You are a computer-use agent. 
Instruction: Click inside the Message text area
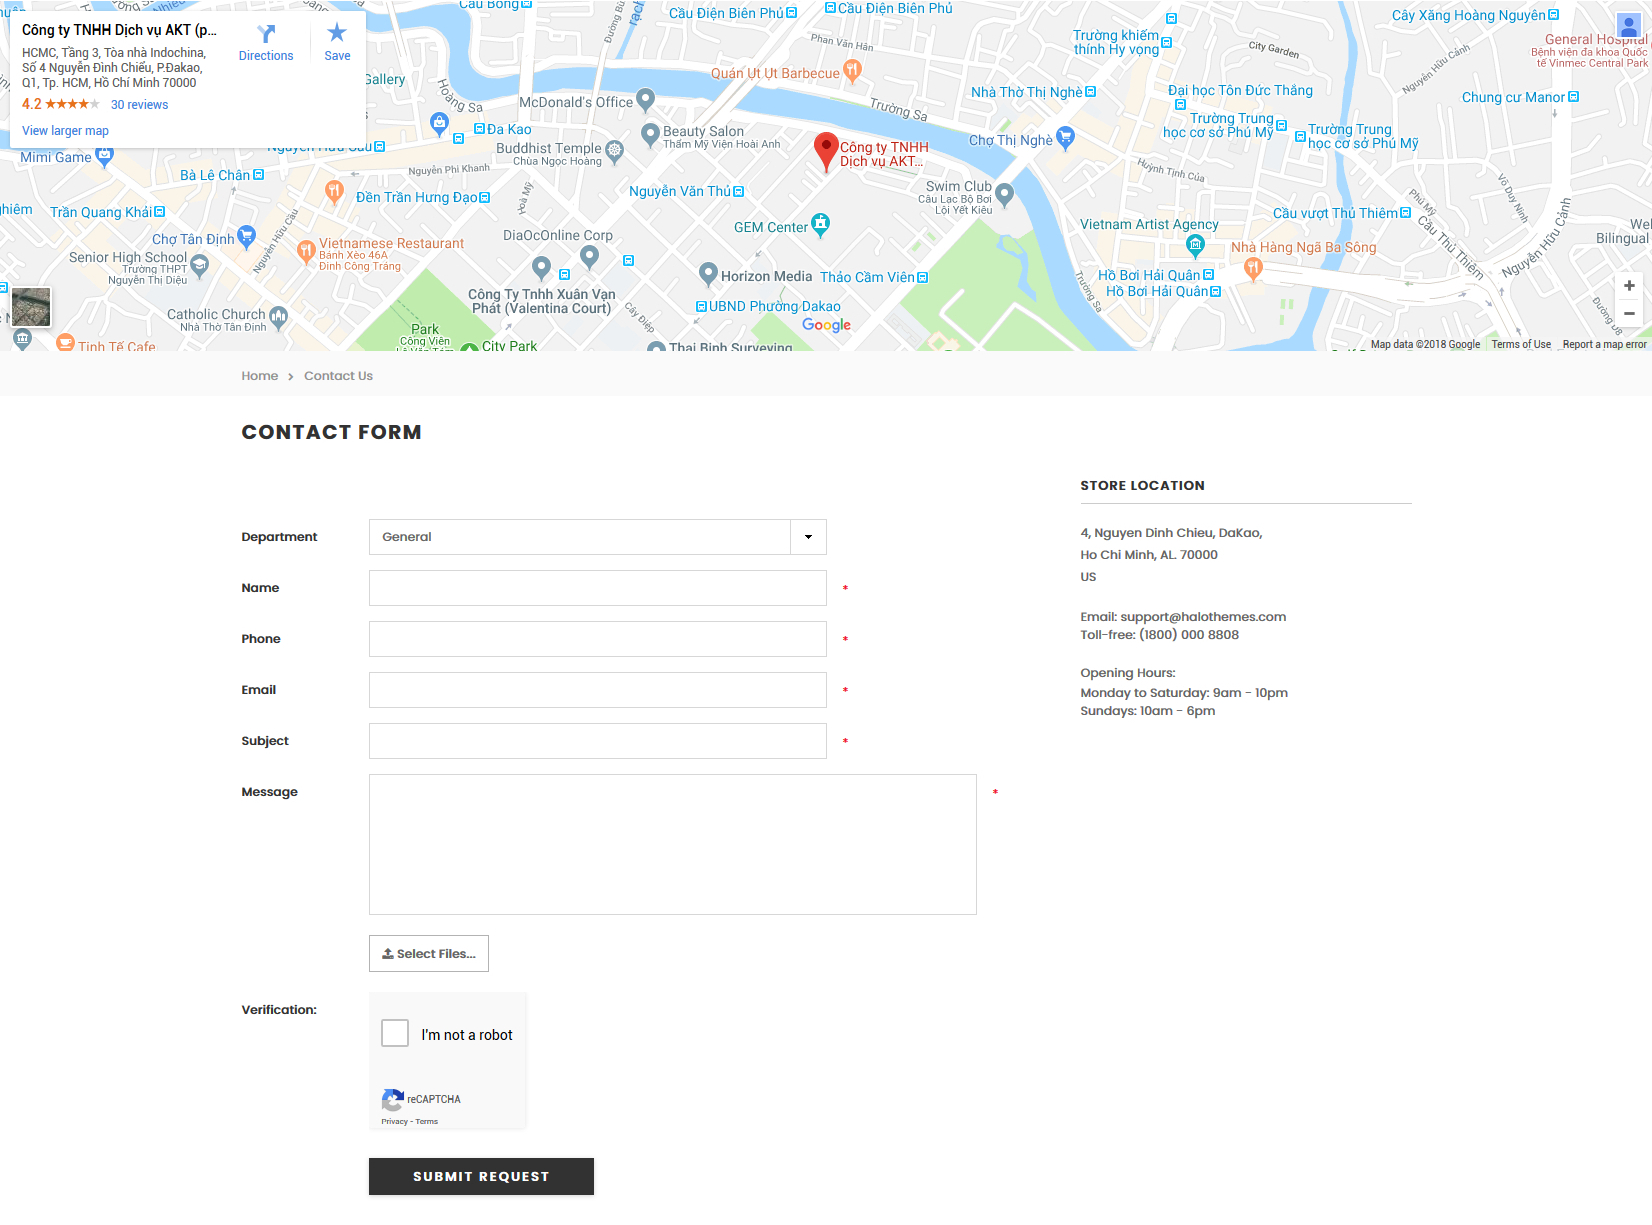coord(672,844)
